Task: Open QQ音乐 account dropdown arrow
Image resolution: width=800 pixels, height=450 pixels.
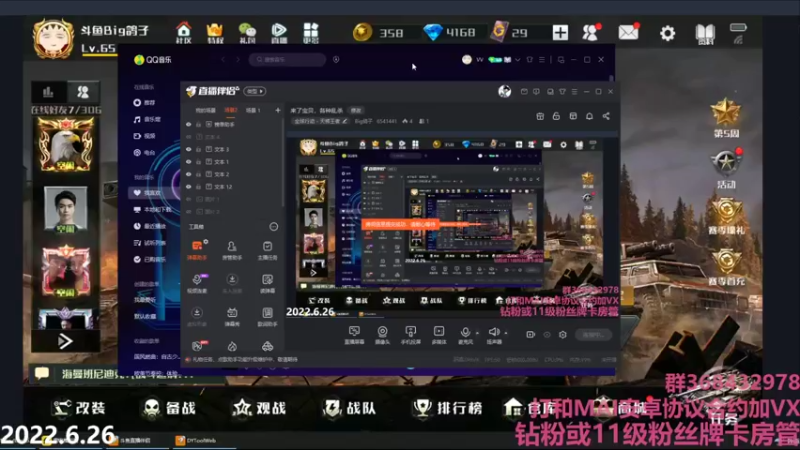Action: (517, 60)
